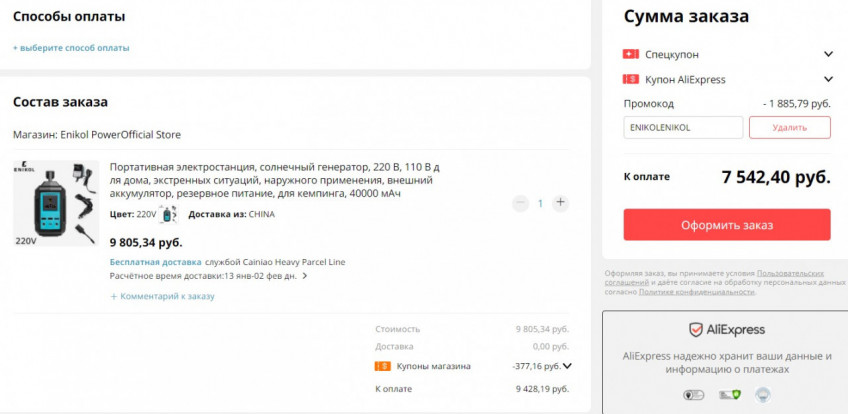
Task: Expand the Купоны магазина discount arrow
Action: click(567, 366)
